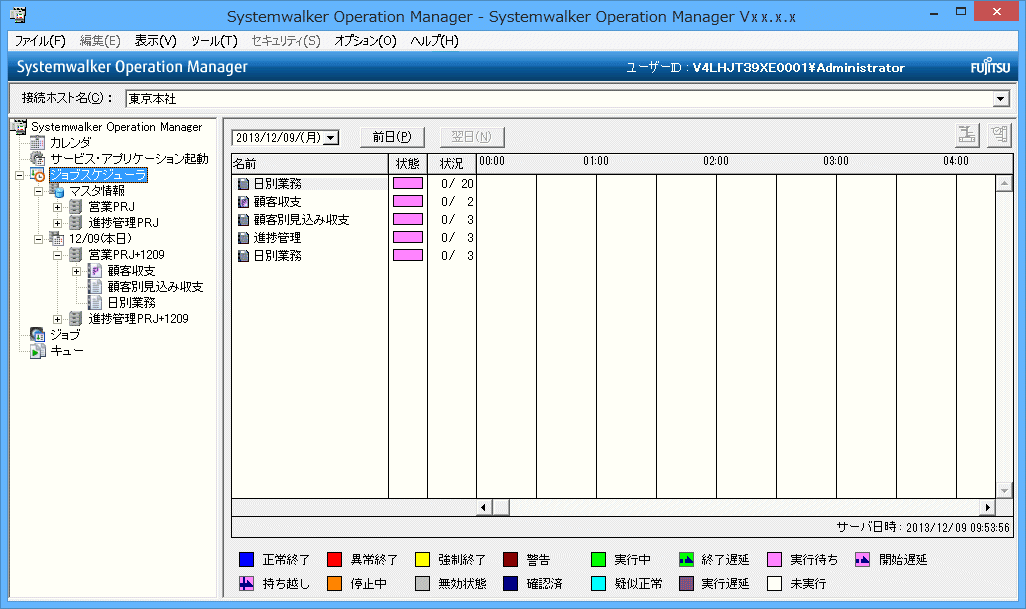1026x609 pixels.
Task: Collapse the 12/09(本日) tree node
Action: click(39, 239)
